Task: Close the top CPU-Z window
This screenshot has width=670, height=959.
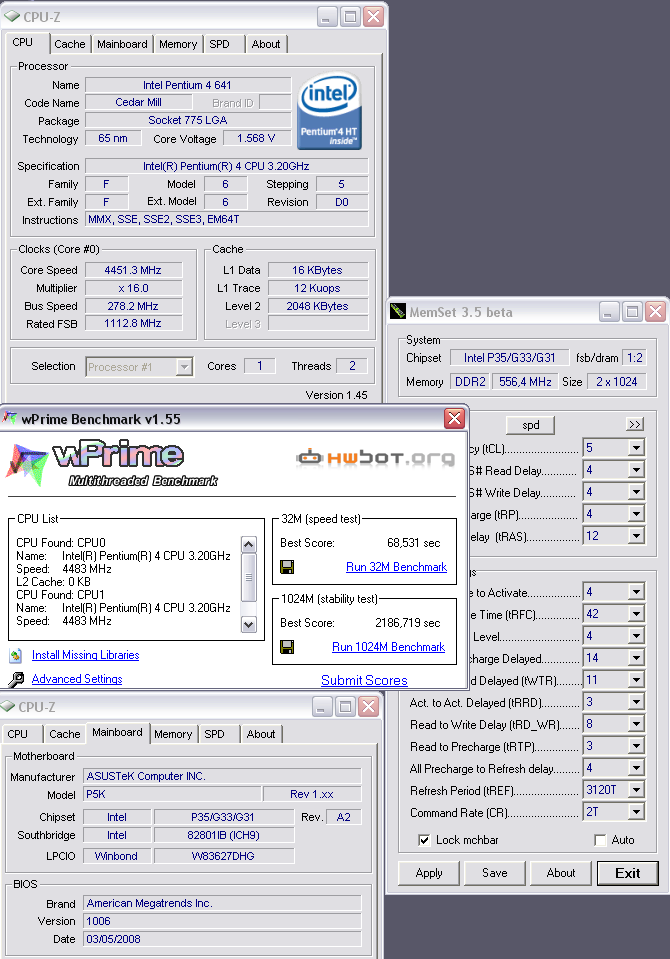Action: [373, 17]
